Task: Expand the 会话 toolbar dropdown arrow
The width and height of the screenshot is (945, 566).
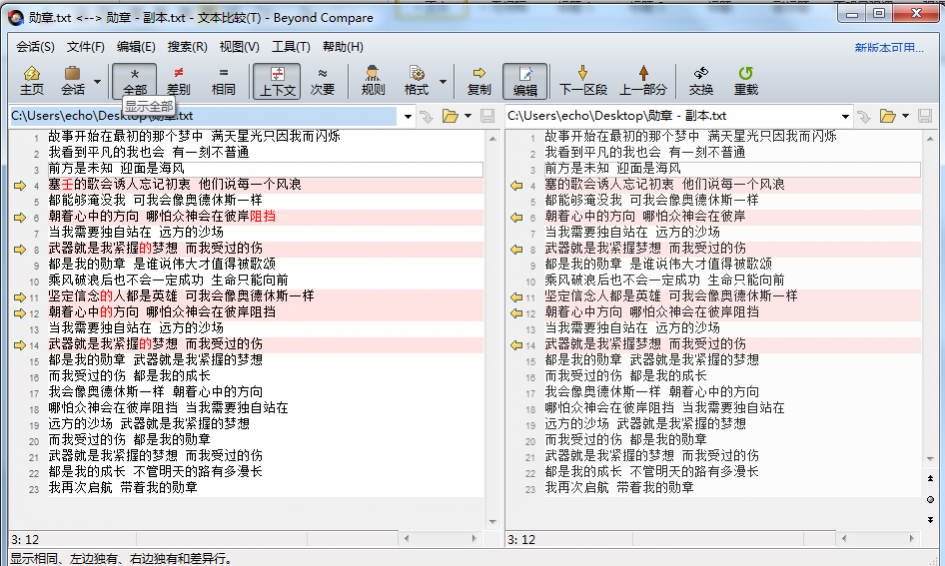Action: [97, 81]
